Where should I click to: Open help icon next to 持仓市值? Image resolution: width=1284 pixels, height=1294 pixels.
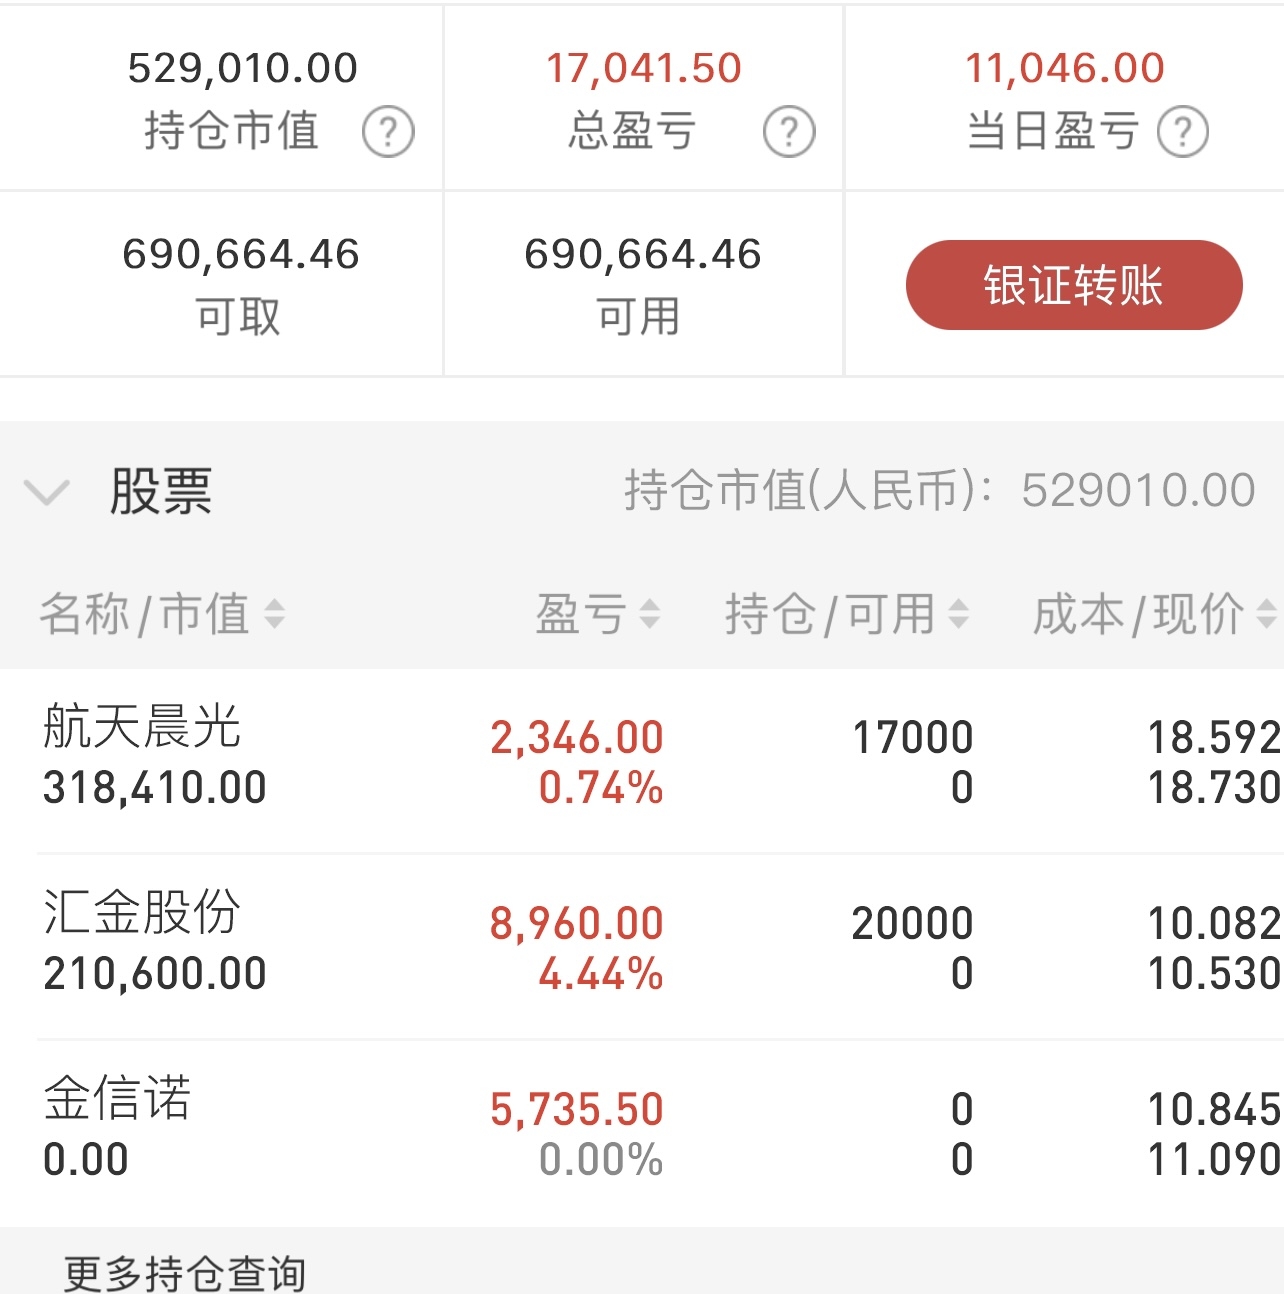point(388,132)
